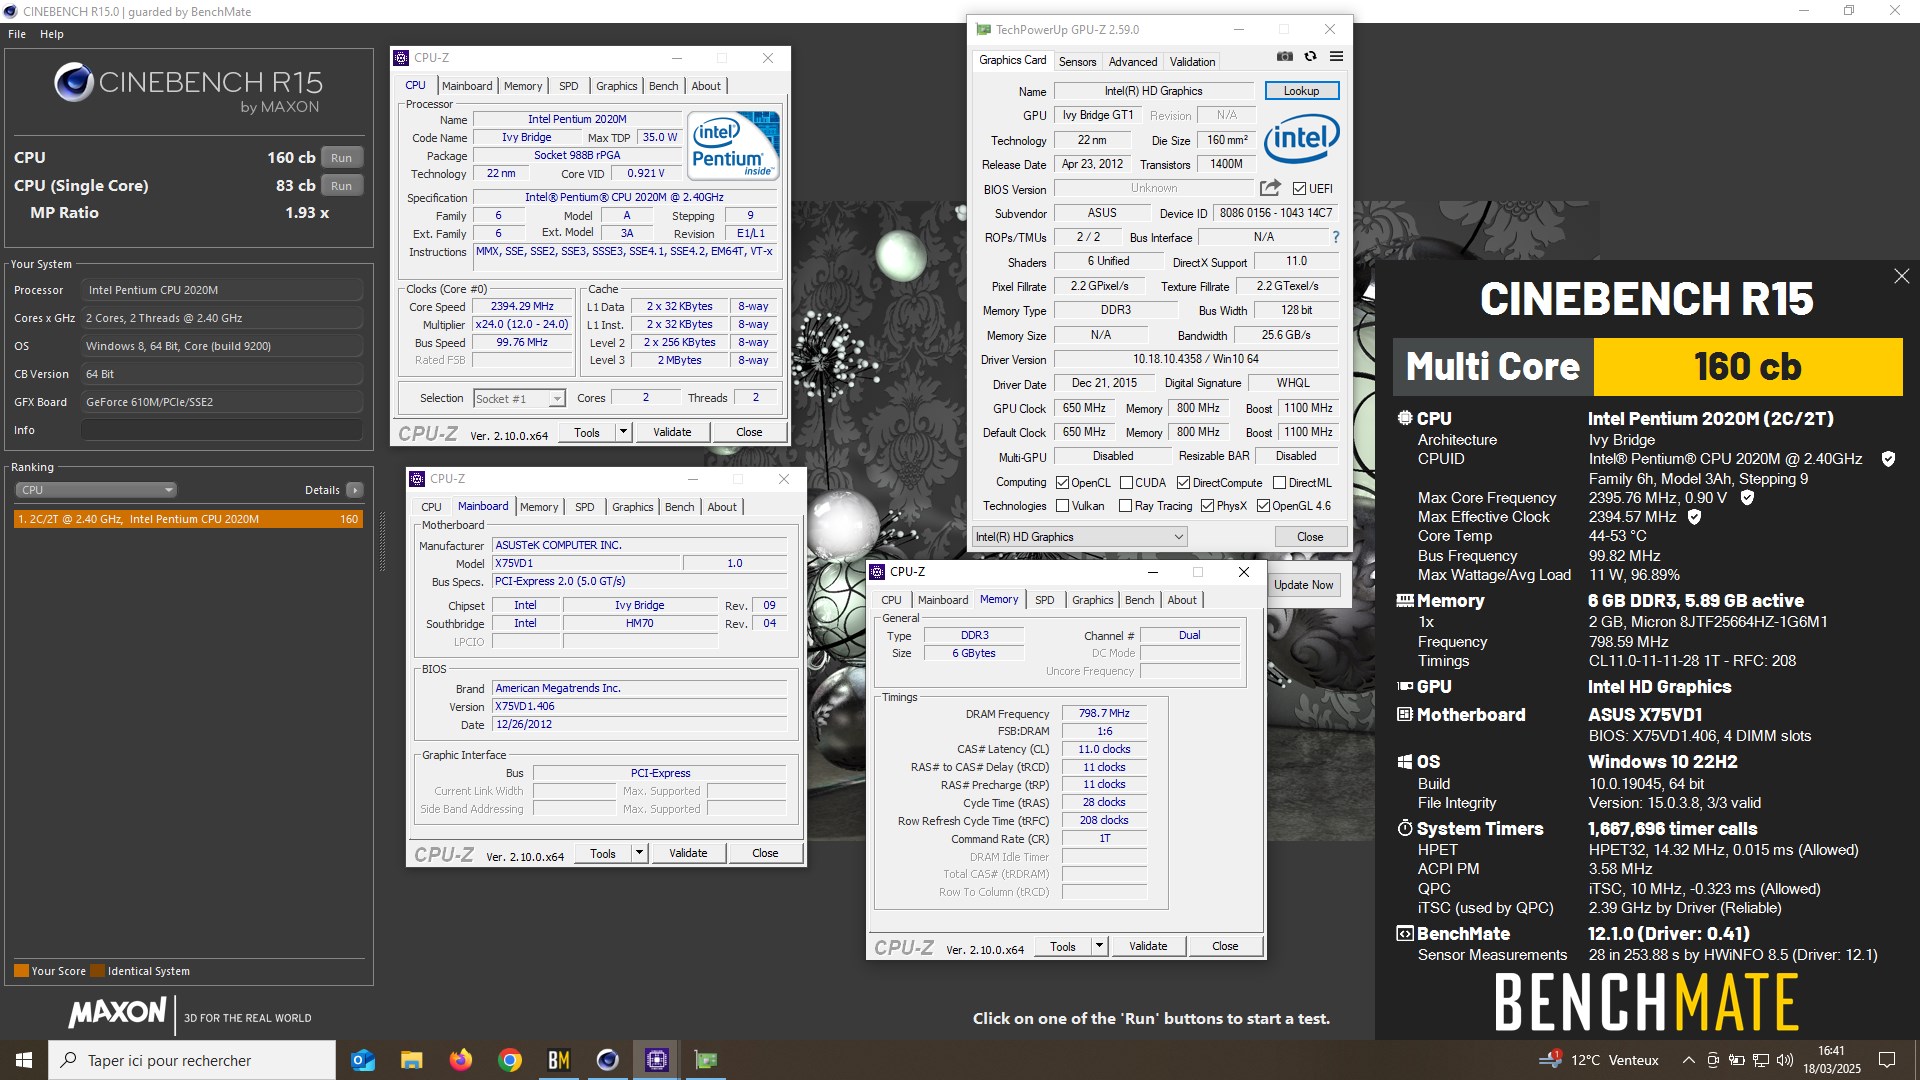
Task: Select the Intel Pentium 2020M ranking row
Action: 188,519
